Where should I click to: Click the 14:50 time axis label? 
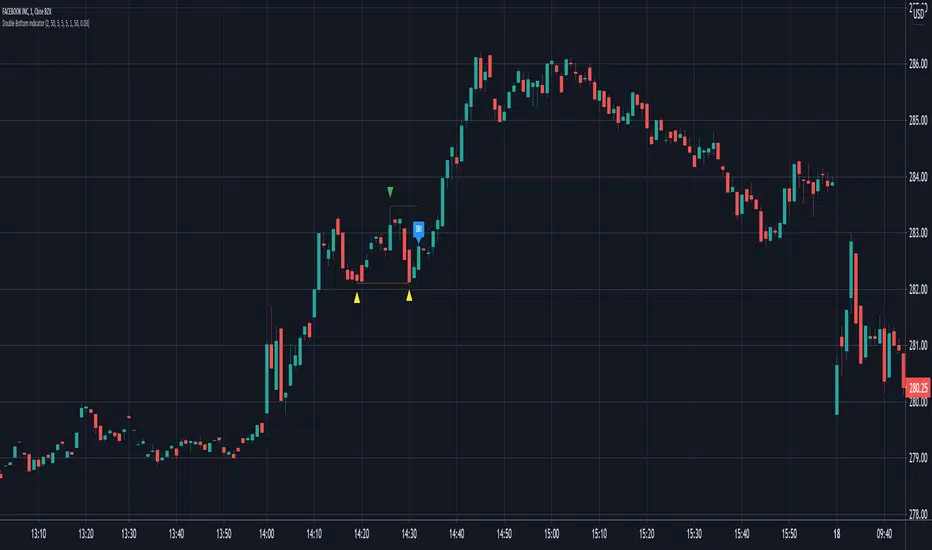[504, 534]
